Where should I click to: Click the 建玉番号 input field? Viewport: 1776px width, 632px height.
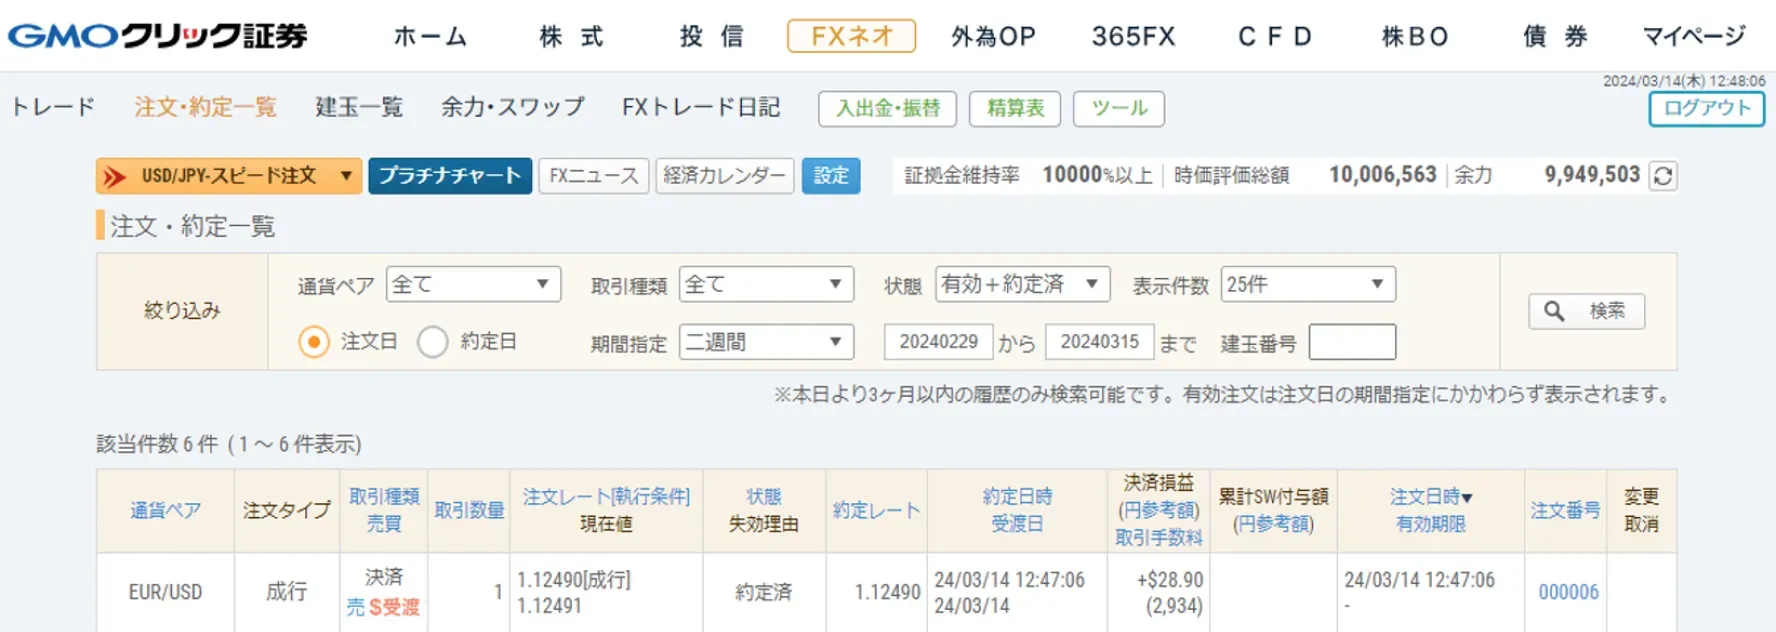1352,342
